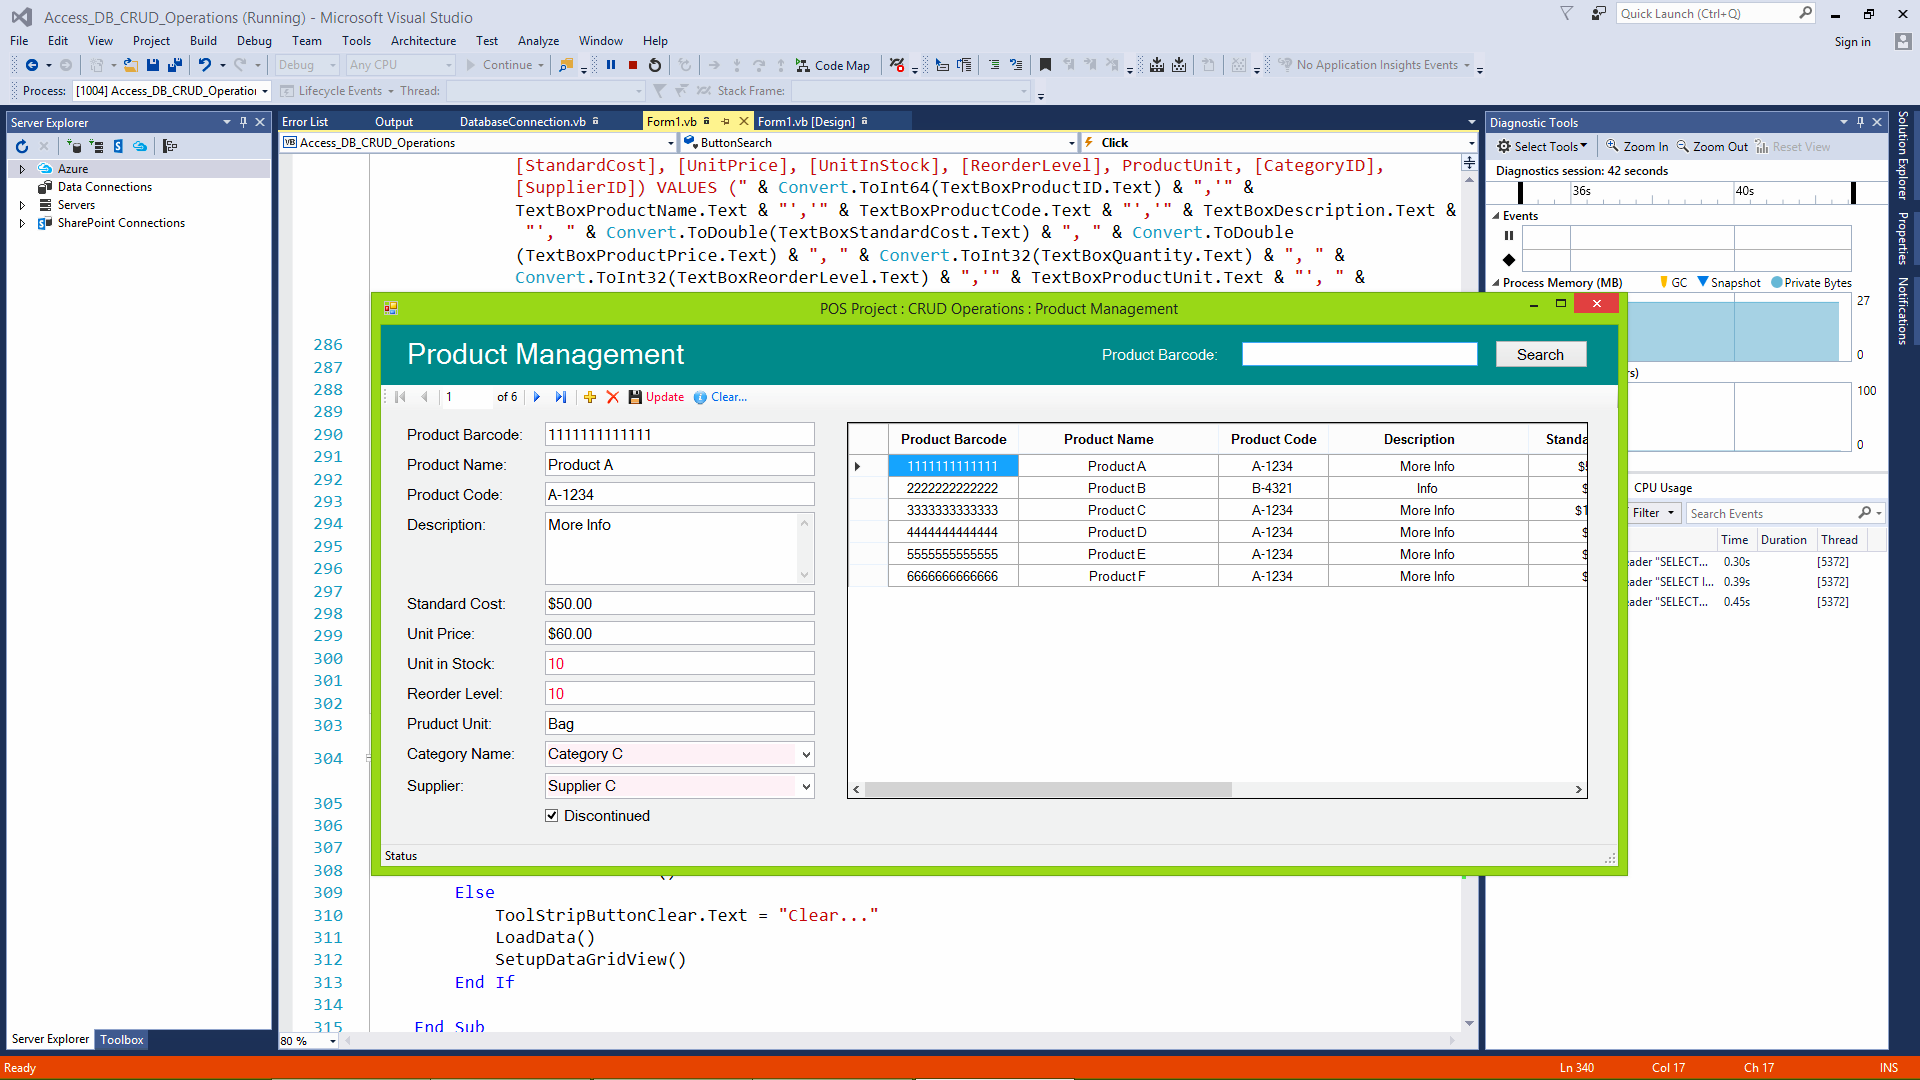Toggle auto-hide pin on Server Explorer panel

point(243,122)
